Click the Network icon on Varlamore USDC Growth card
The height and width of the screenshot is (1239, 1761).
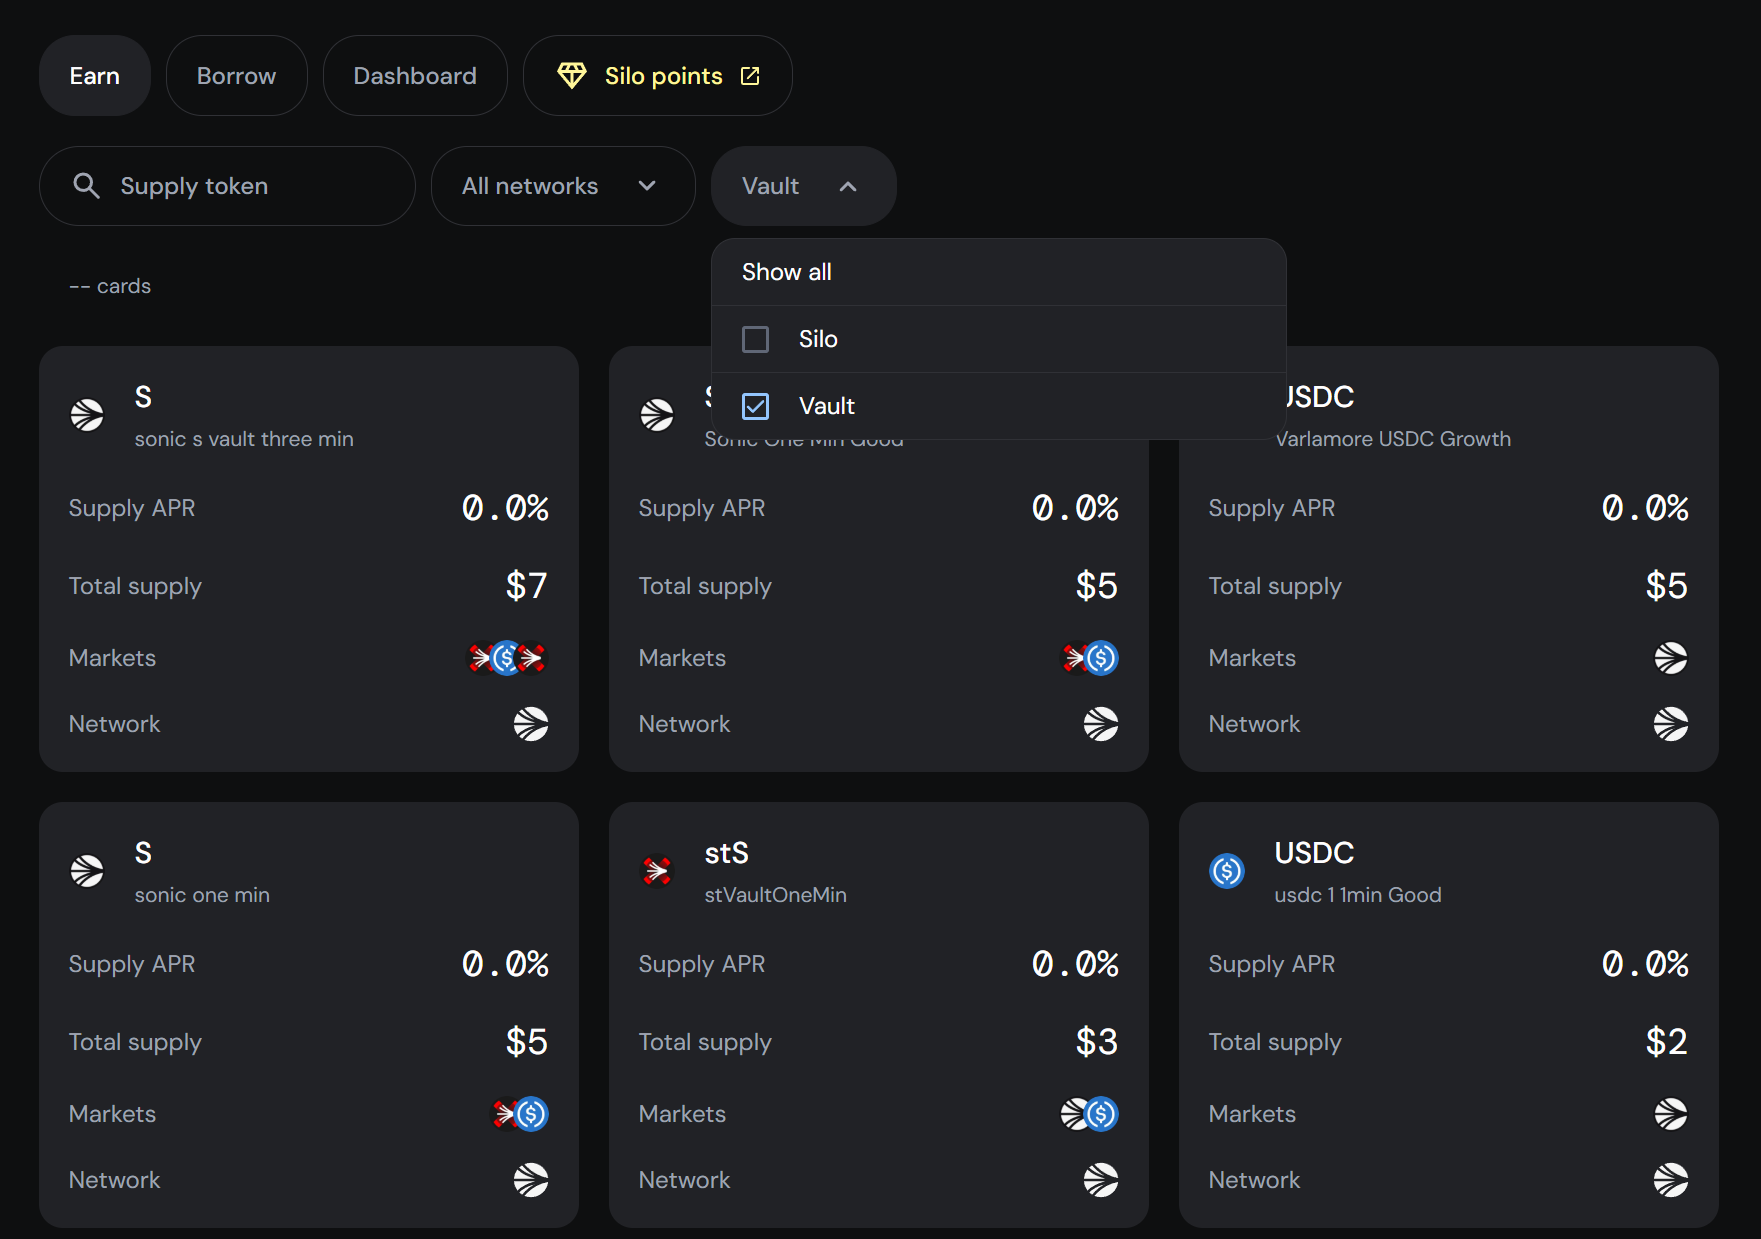click(x=1670, y=724)
